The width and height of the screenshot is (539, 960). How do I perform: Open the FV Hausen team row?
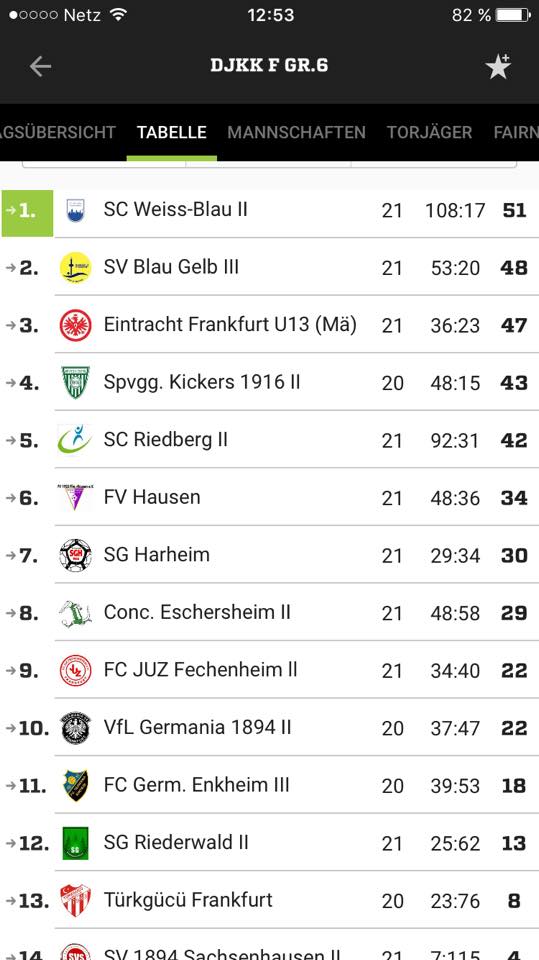270,497
